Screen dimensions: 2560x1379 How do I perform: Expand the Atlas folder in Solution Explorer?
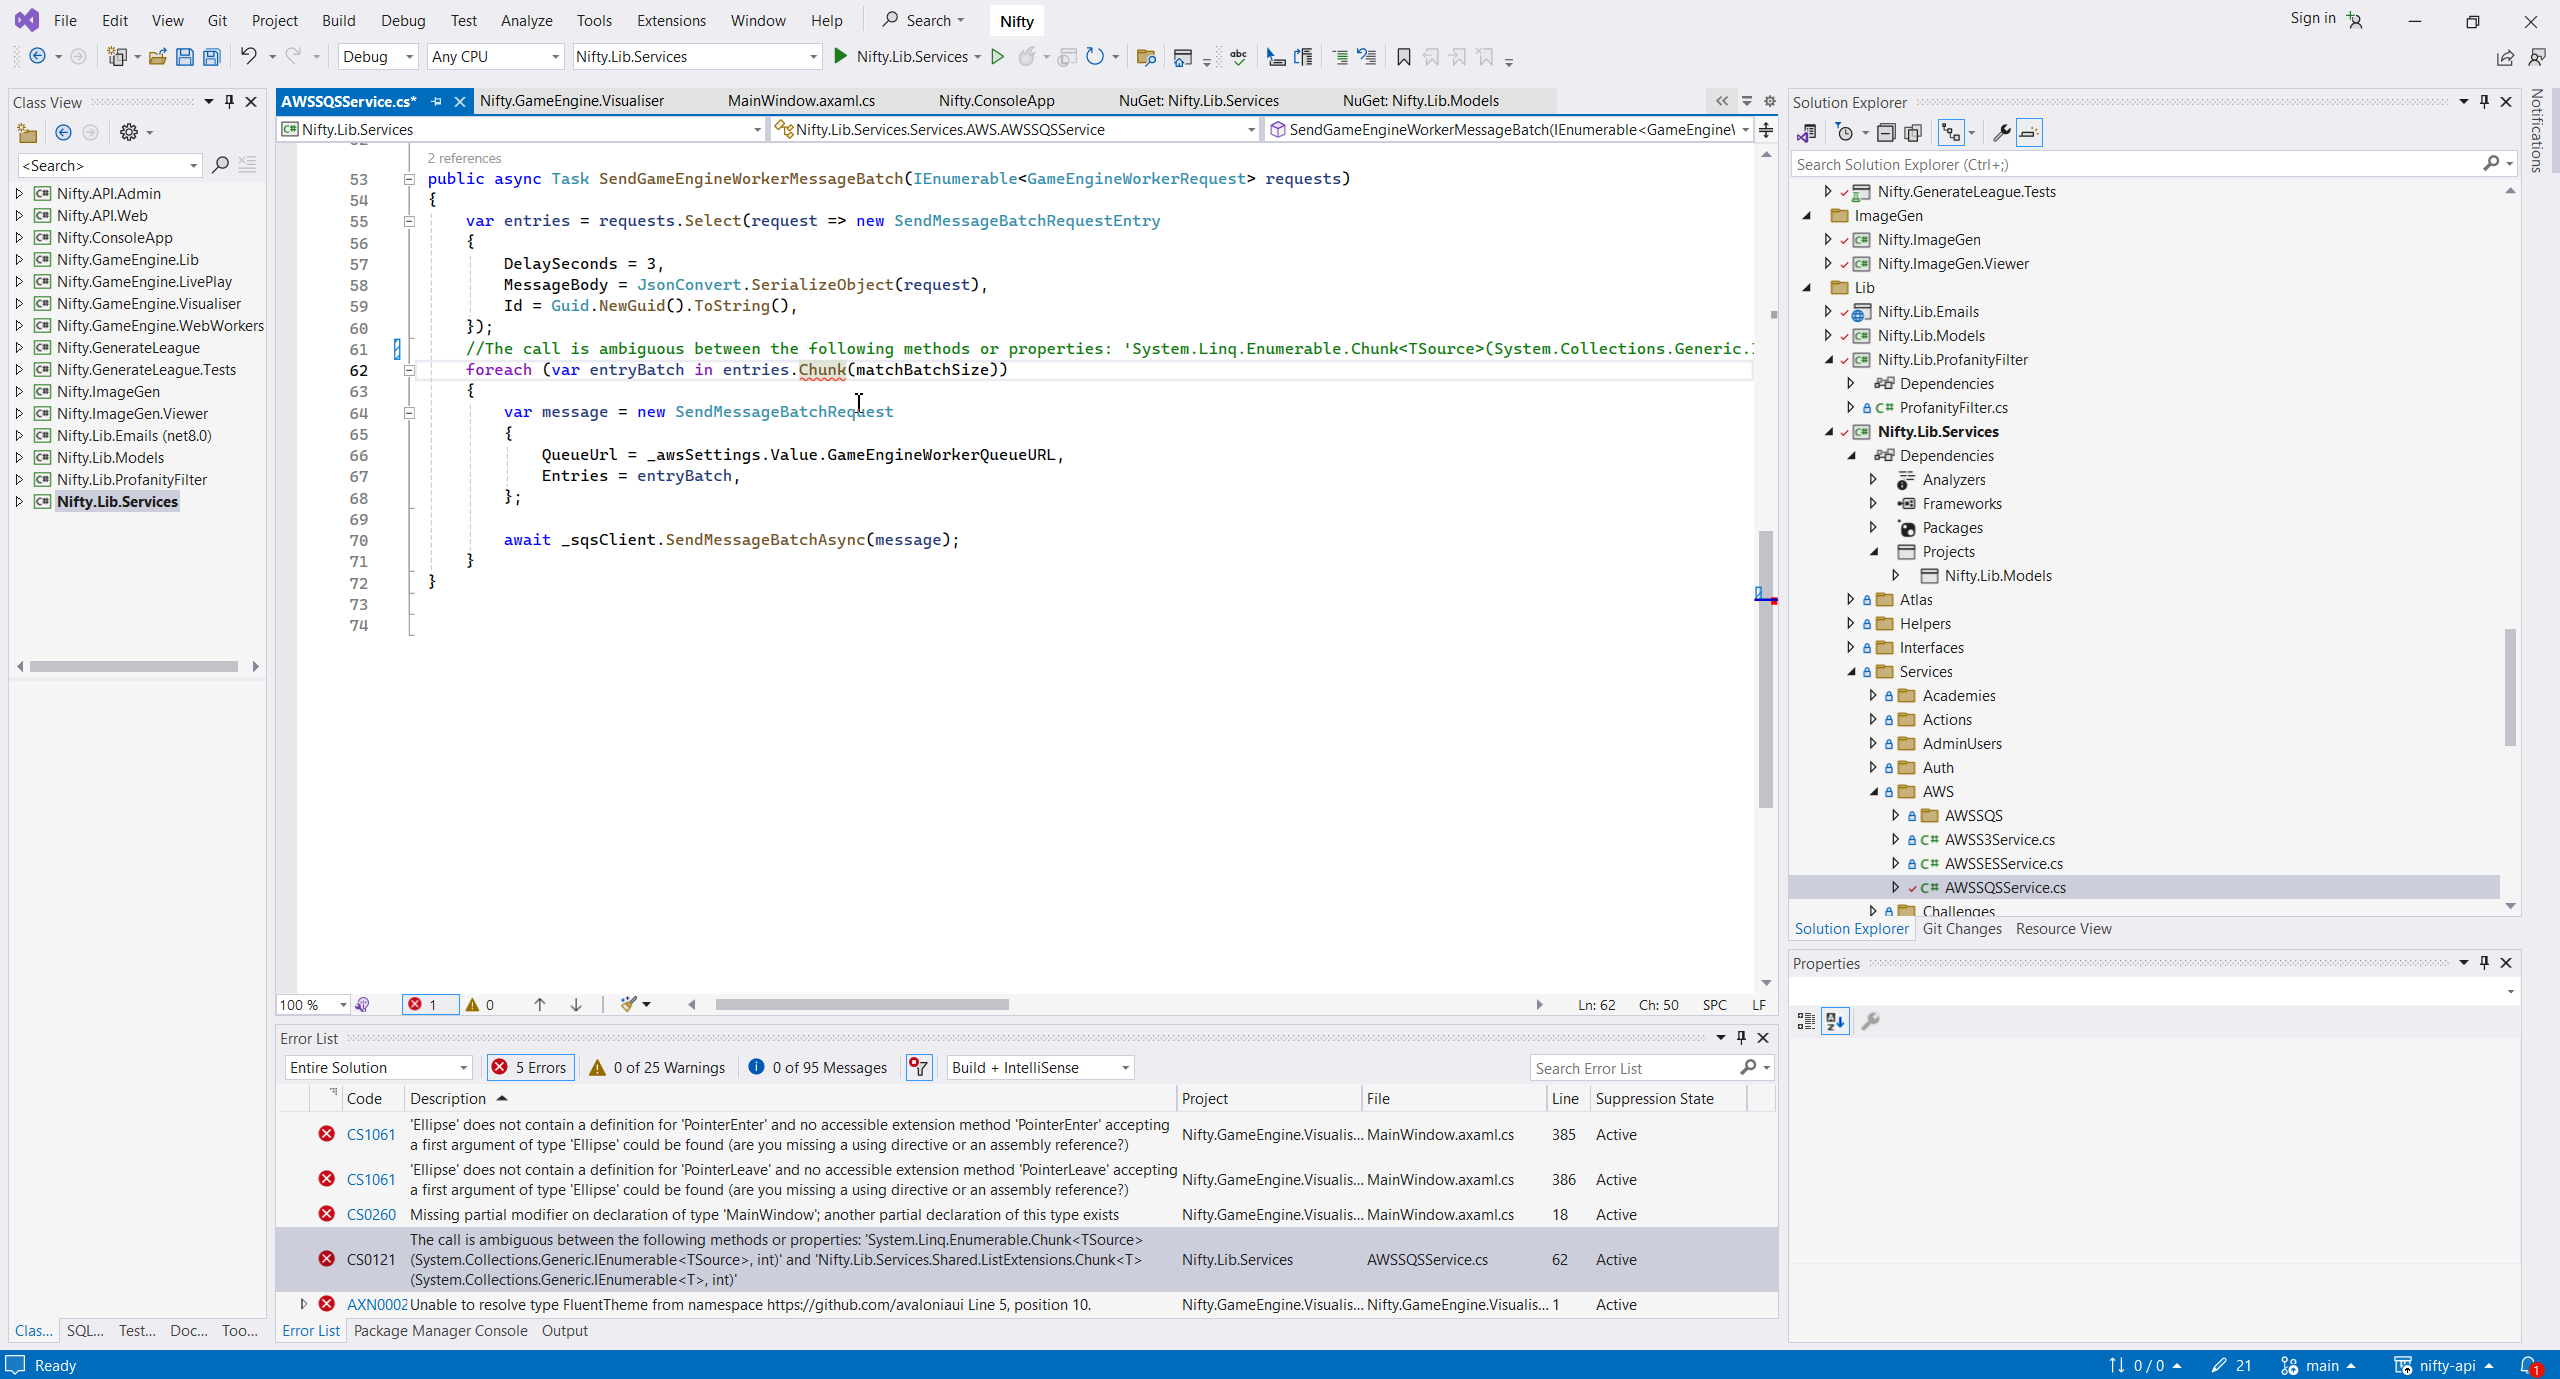[x=1850, y=599]
